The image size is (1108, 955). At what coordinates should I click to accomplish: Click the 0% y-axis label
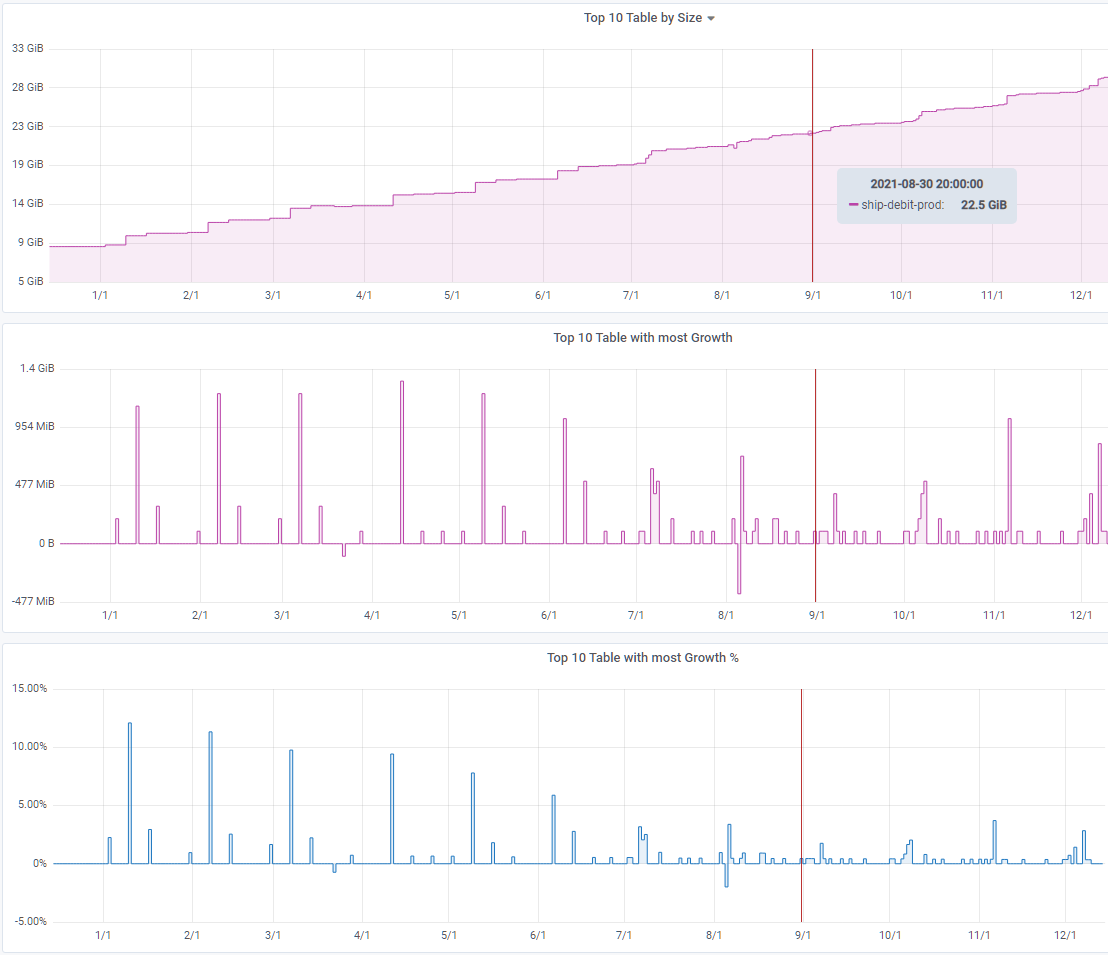click(40, 863)
